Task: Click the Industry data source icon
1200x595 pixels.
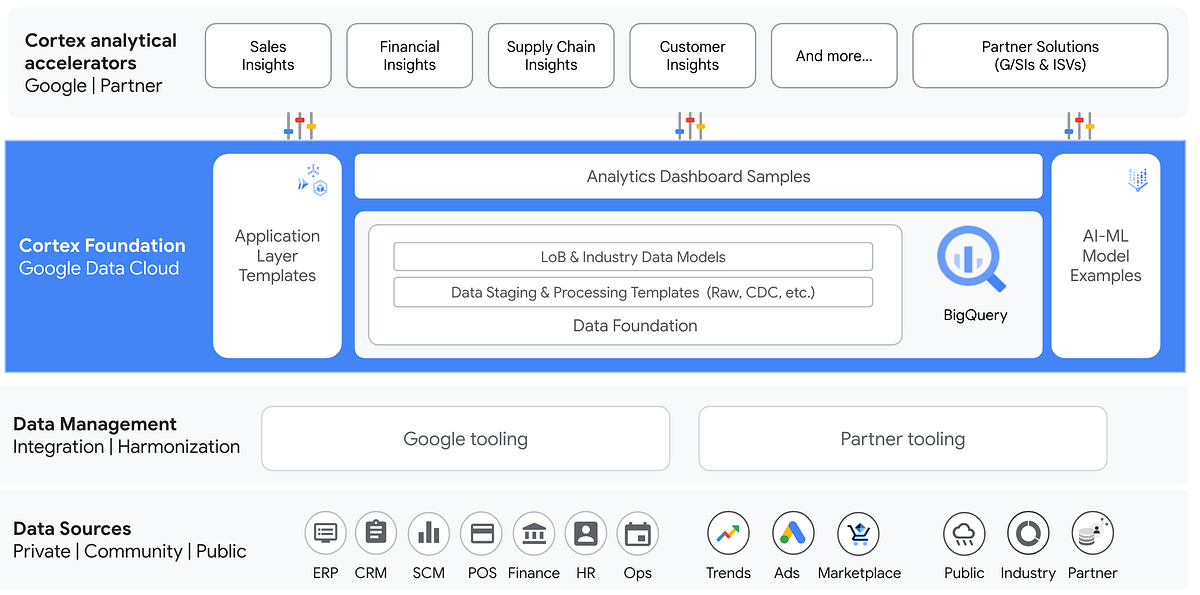Action: click(1028, 533)
